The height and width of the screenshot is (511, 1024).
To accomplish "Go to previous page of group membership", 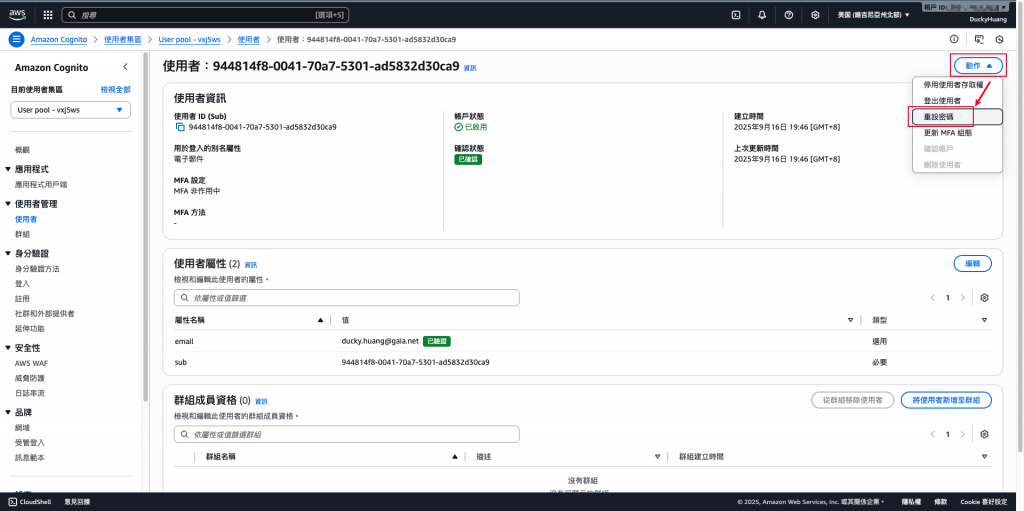I will coord(933,435).
